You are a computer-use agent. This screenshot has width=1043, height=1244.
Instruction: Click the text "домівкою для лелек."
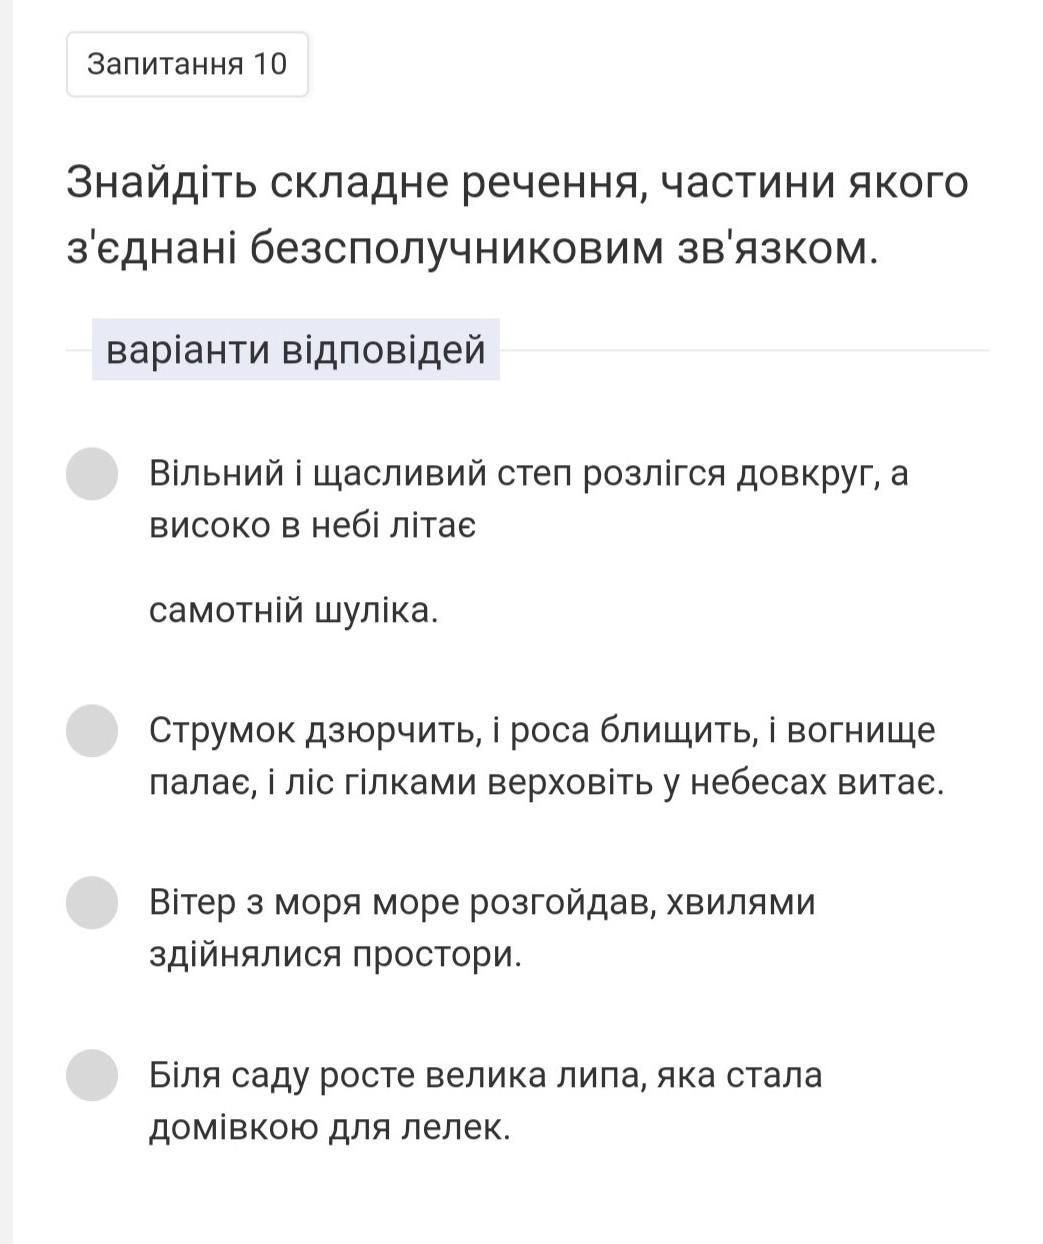click(x=330, y=1128)
